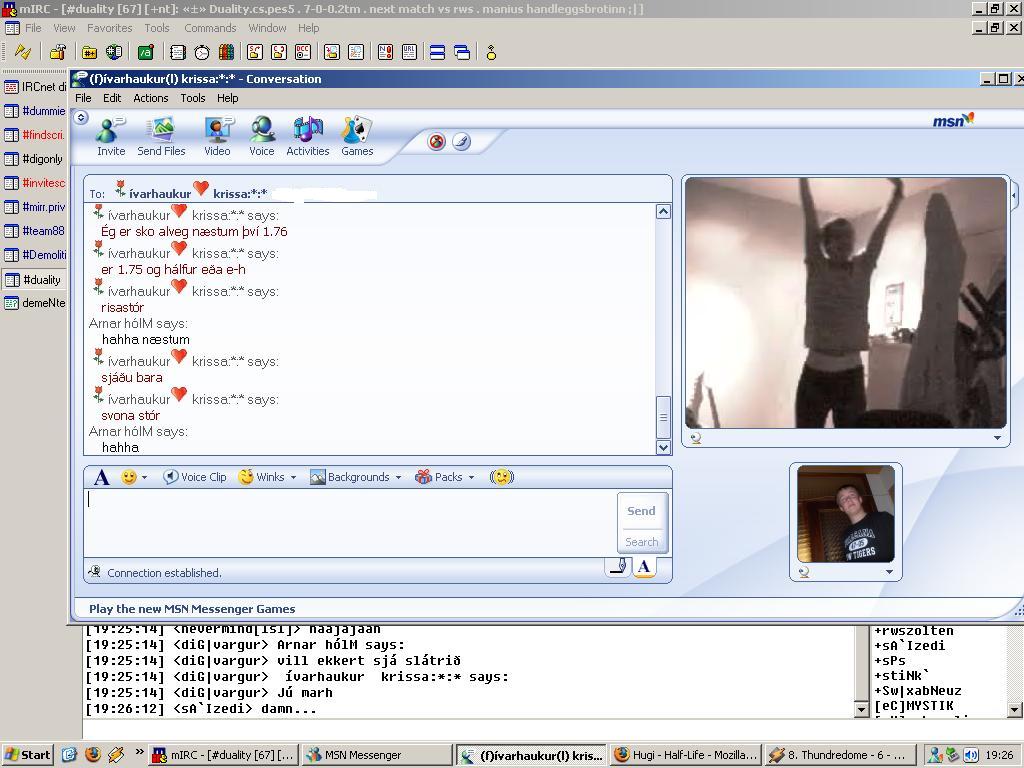This screenshot has height=768, width=1024.
Task: Click Play the new MSN Messenger Games link
Action: [192, 609]
